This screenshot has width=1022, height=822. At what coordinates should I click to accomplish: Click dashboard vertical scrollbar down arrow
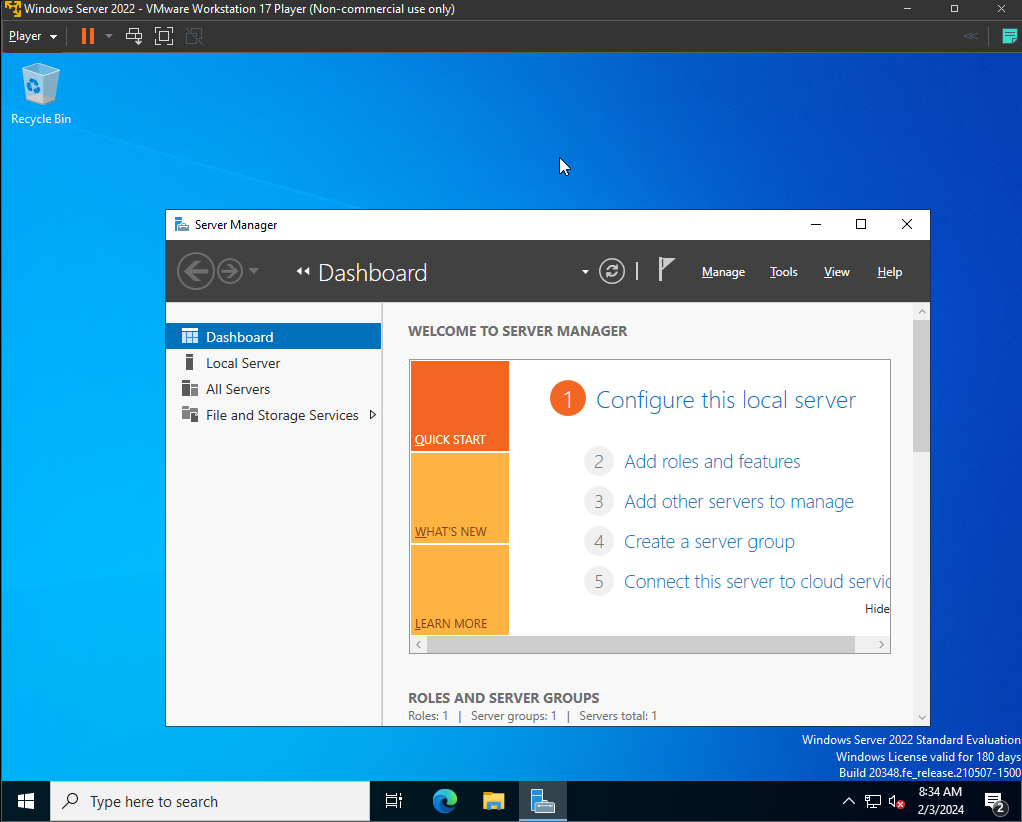coord(922,717)
